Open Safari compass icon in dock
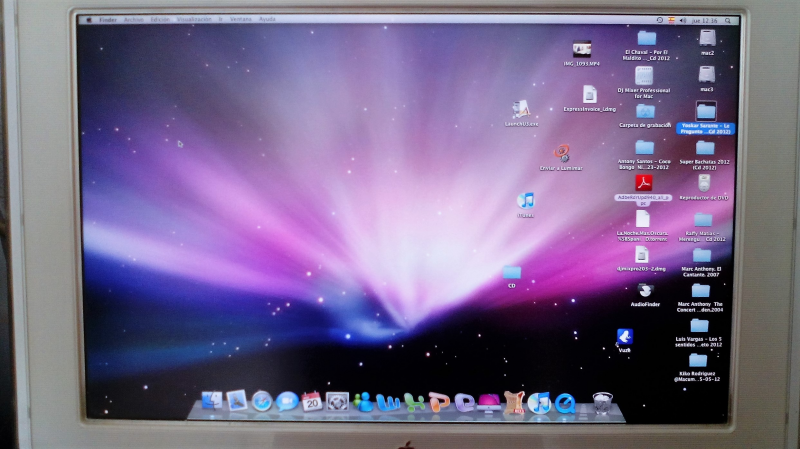 262,402
